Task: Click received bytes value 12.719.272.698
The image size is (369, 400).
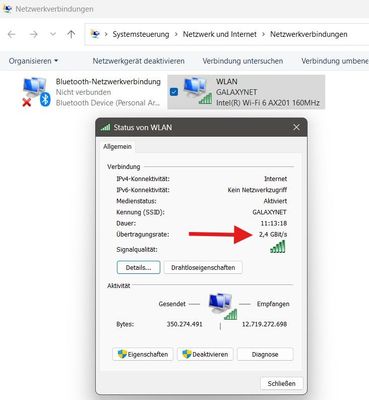Action: (264, 324)
